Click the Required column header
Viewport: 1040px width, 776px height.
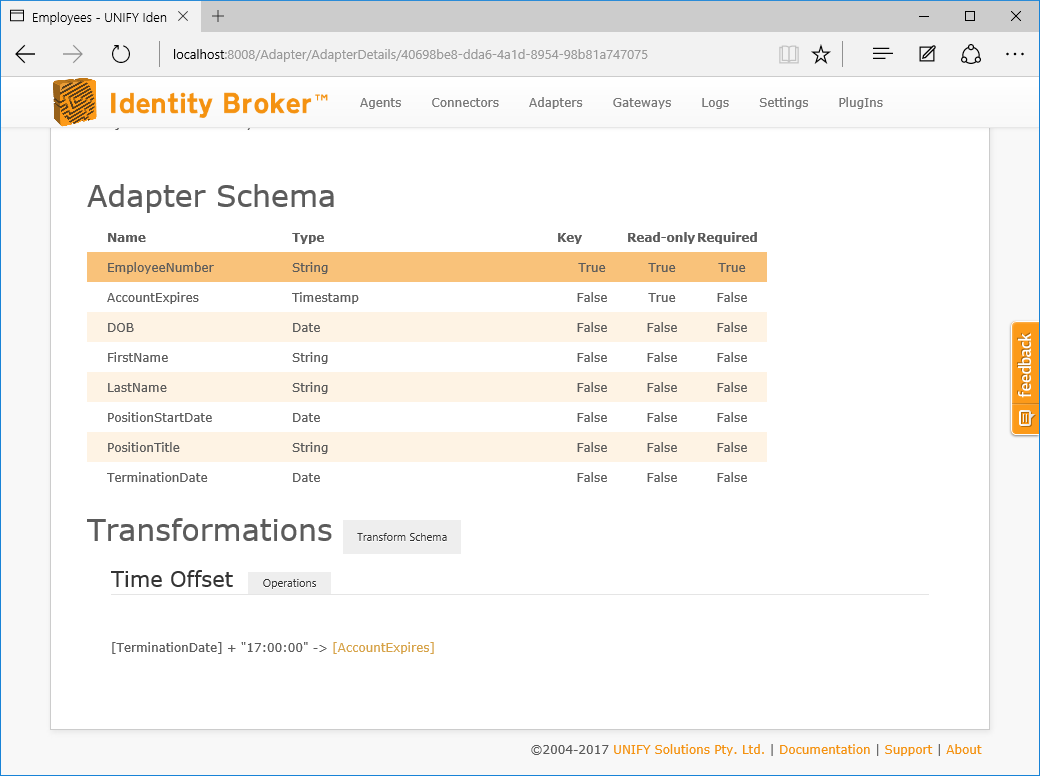pyautogui.click(x=727, y=237)
